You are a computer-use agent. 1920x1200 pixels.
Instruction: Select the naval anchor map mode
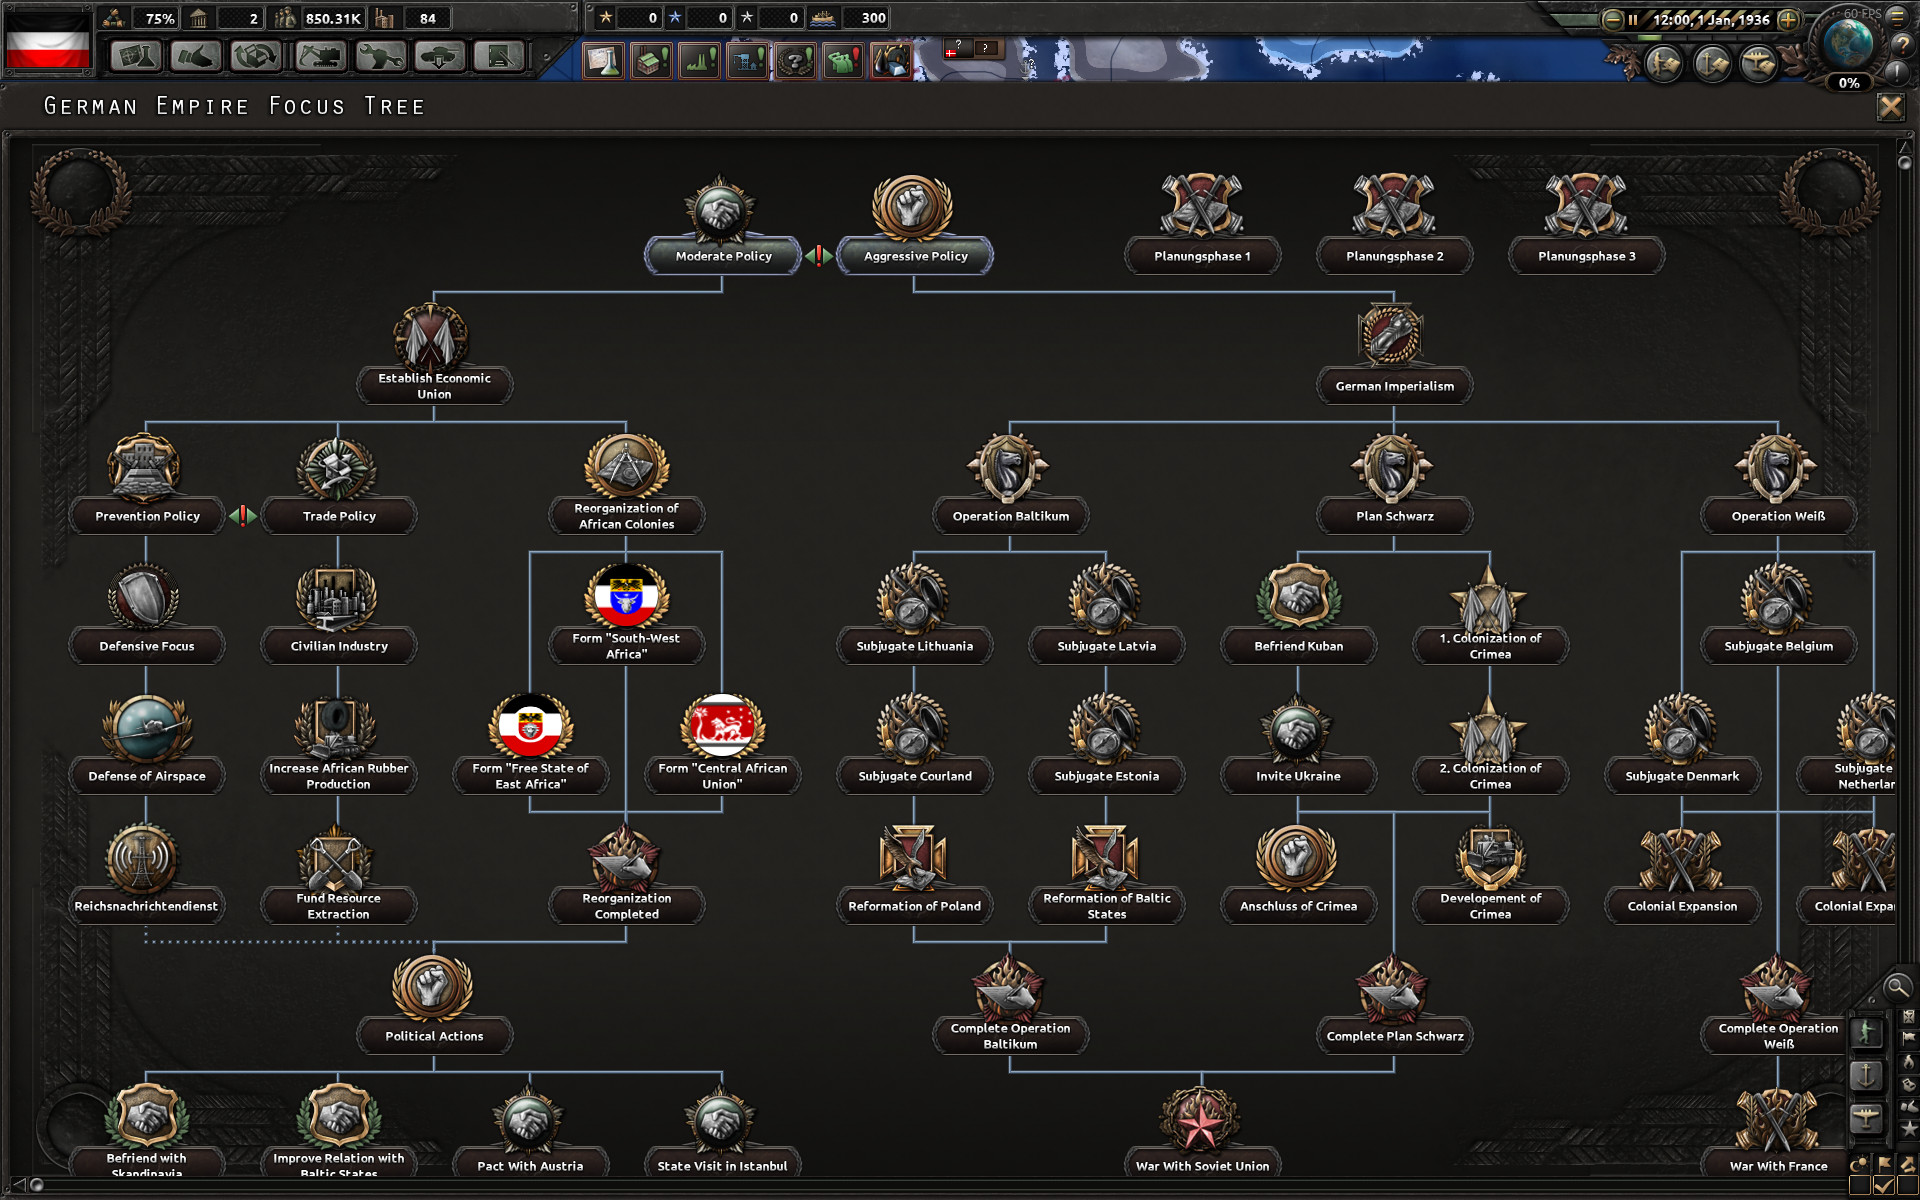click(1866, 1076)
